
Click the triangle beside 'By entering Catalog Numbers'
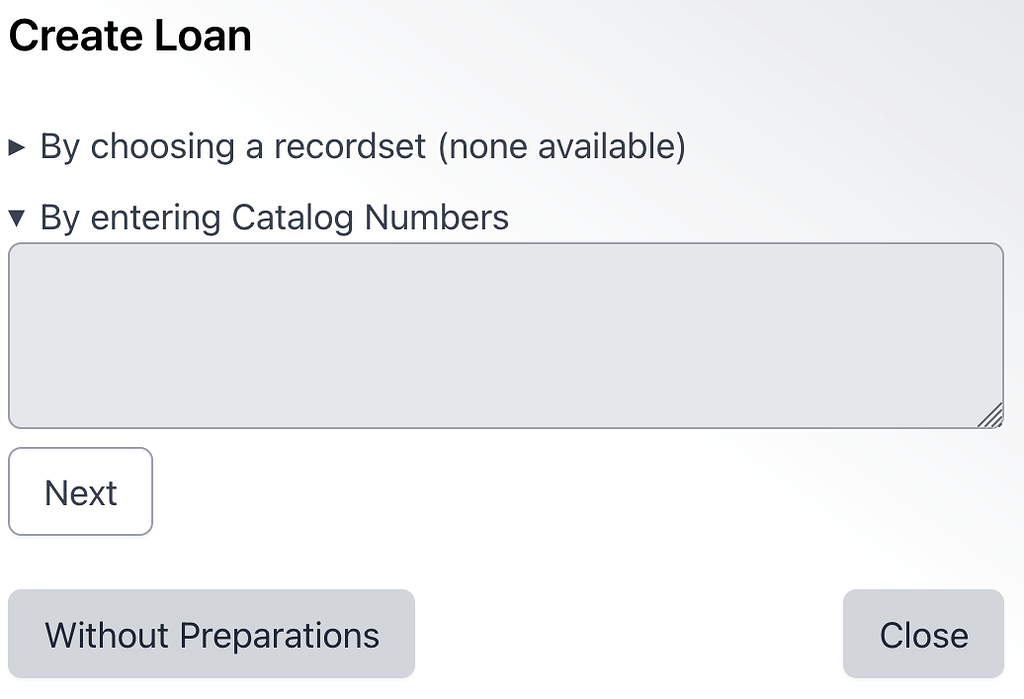18,217
